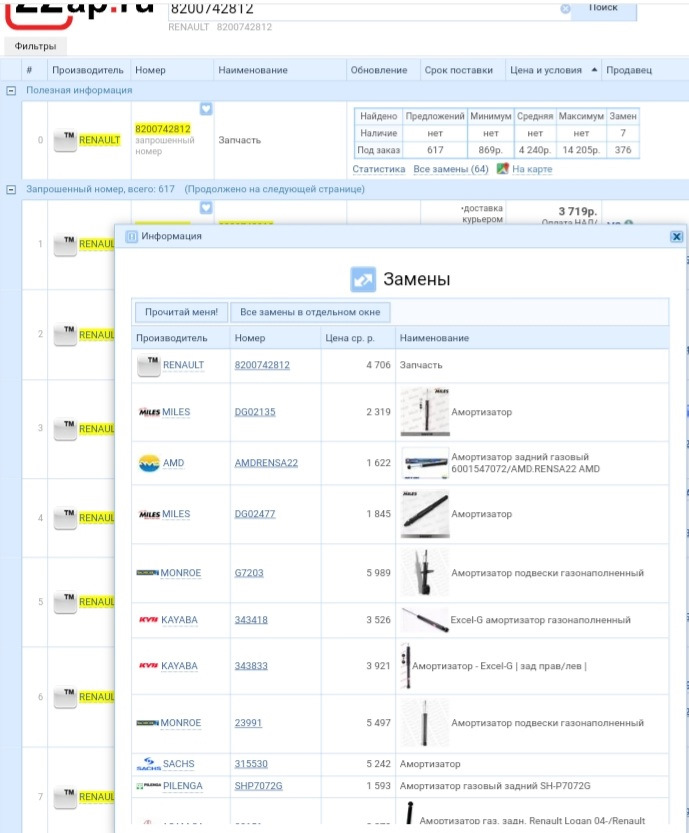
Task: Open the KAYABA 343418 product thumbnail
Action: (425, 620)
